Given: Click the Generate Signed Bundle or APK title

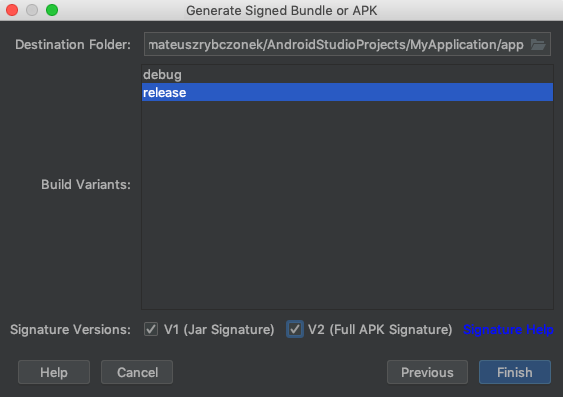Looking at the screenshot, I should pyautogui.click(x=282, y=10).
